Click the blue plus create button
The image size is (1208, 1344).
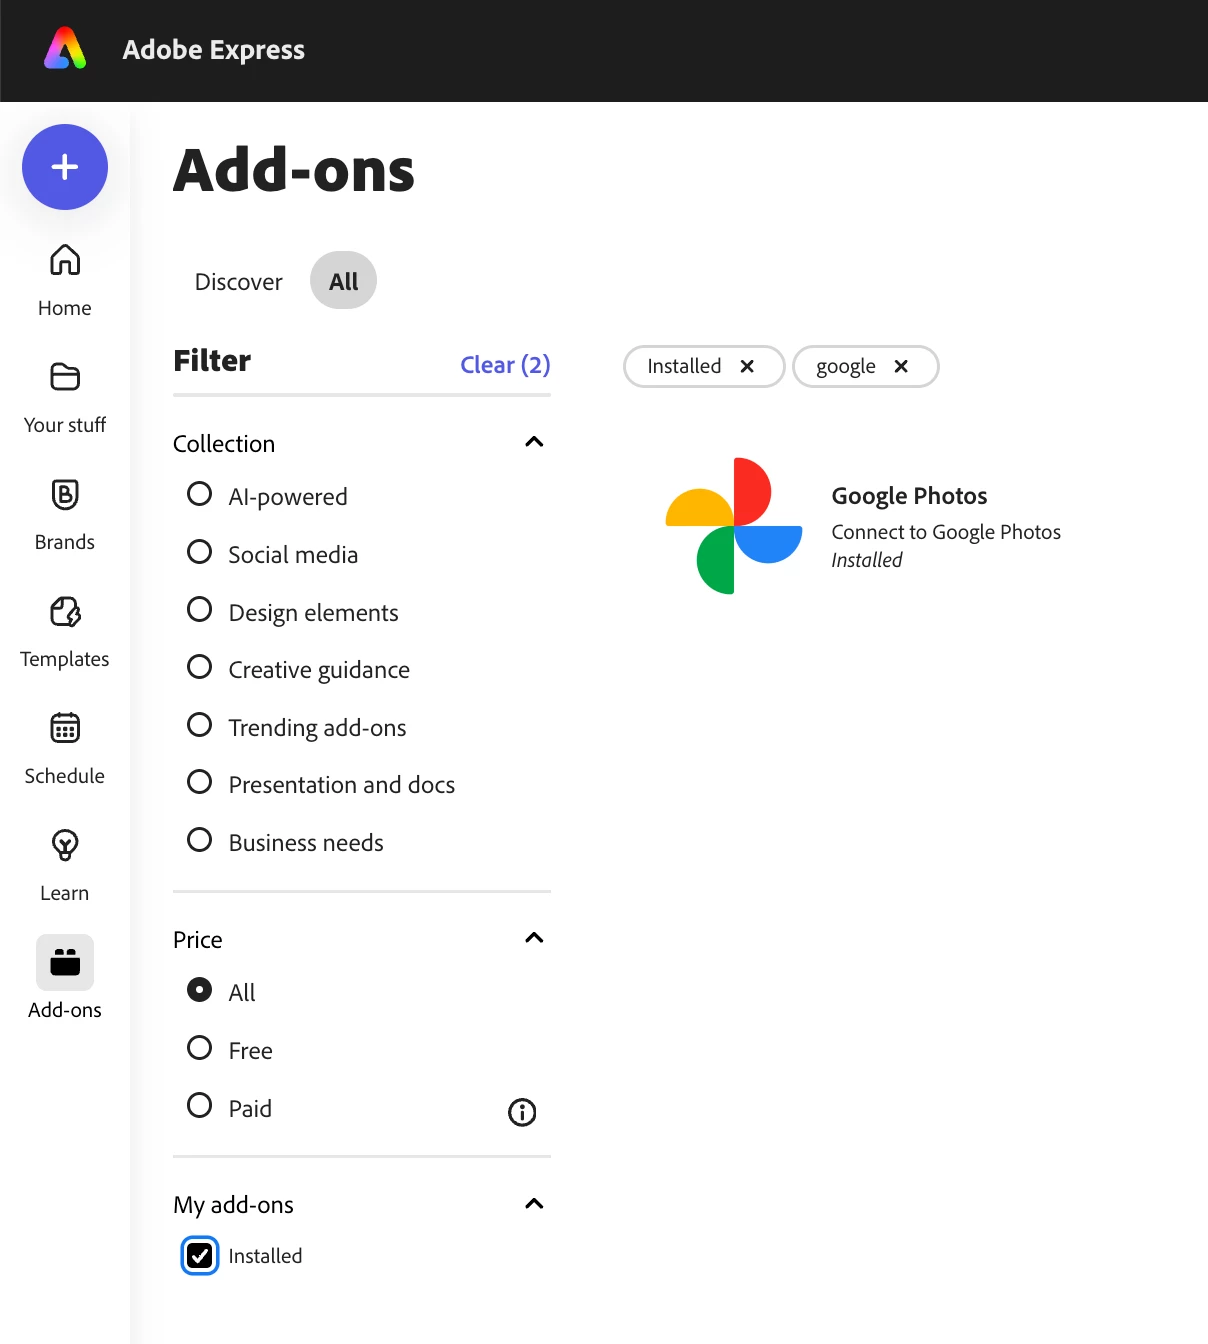pyautogui.click(x=65, y=167)
